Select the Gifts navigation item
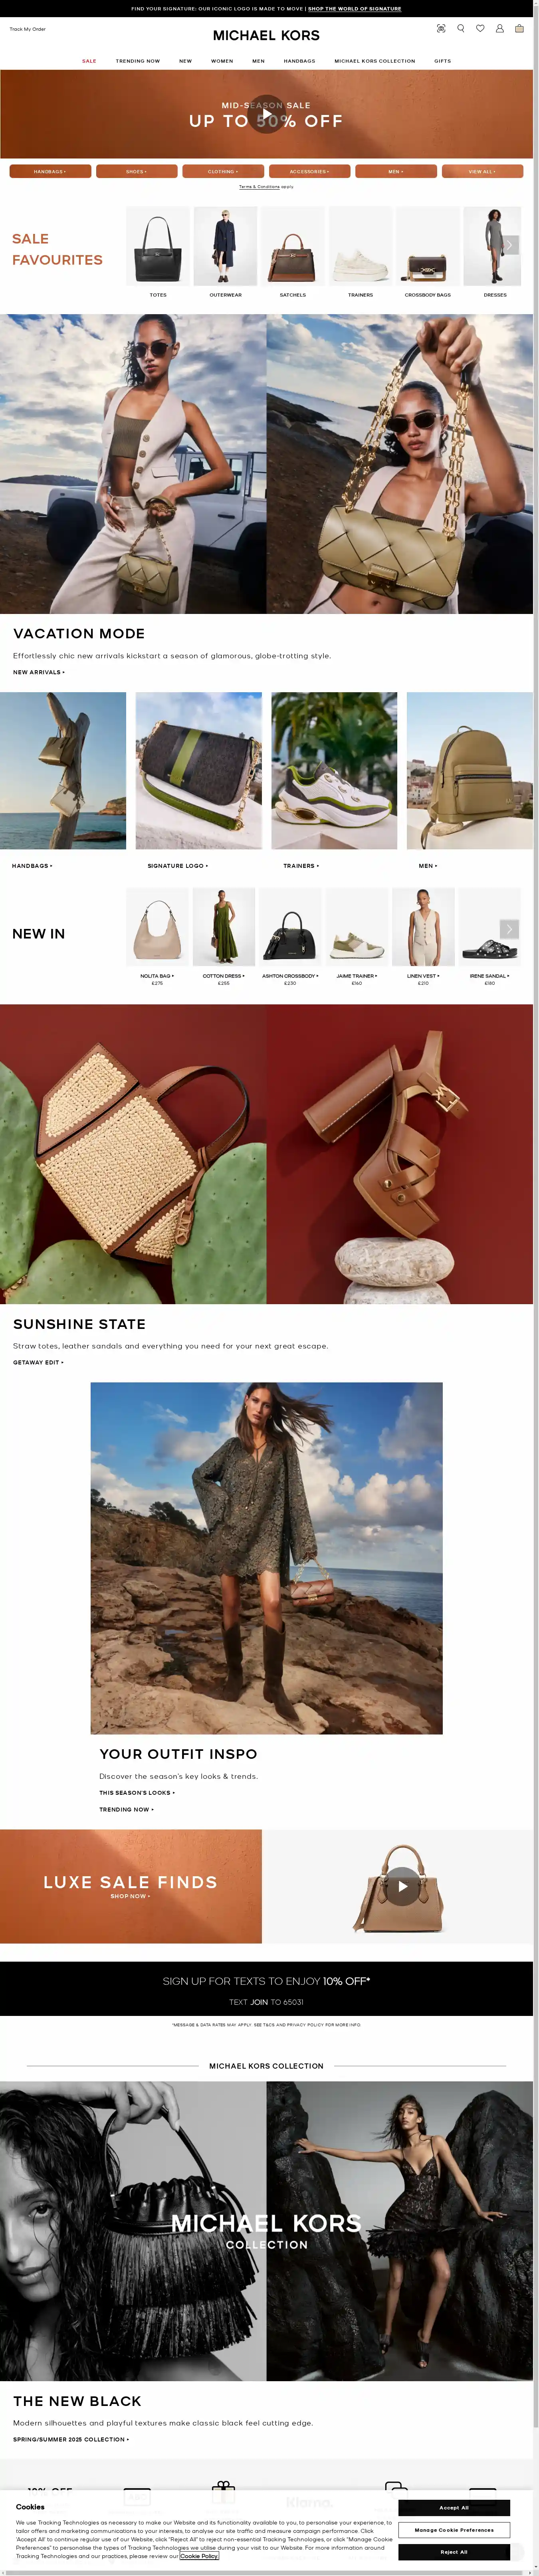 tap(442, 61)
